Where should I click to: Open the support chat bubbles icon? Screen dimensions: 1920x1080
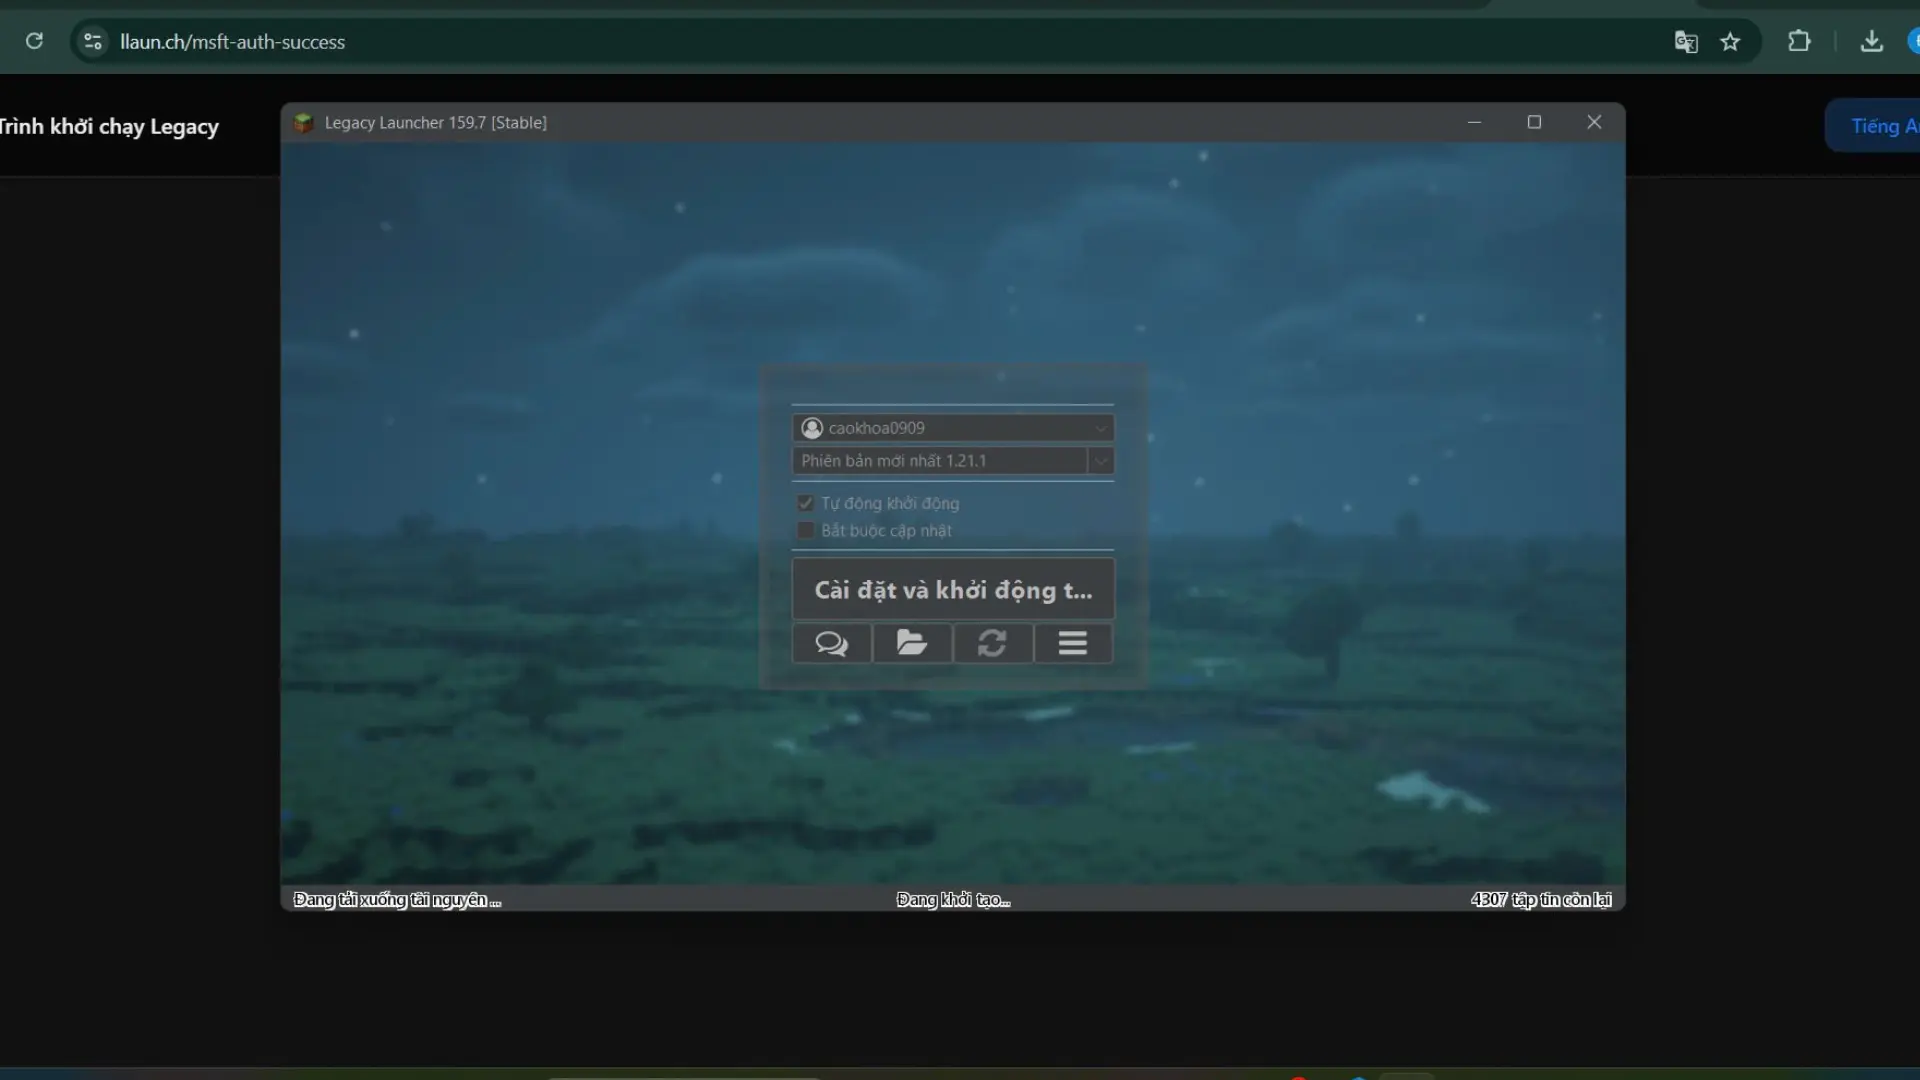831,643
